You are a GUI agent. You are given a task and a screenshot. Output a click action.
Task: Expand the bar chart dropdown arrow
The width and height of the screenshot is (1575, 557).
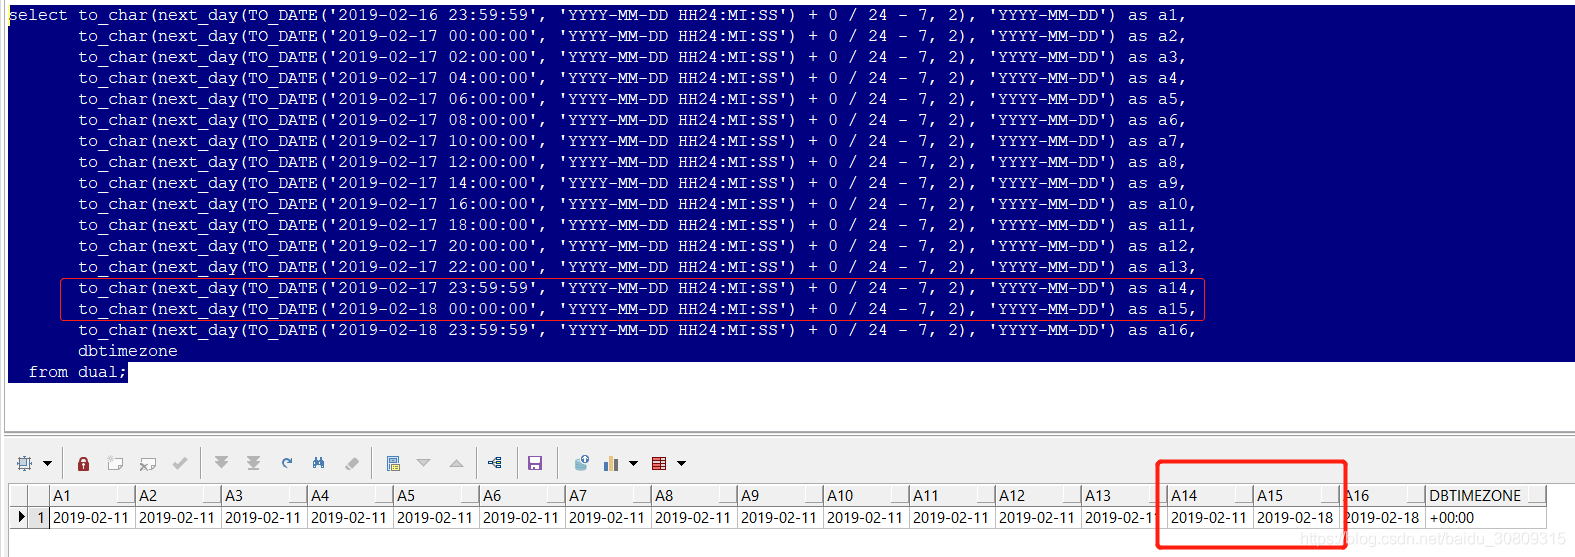(633, 464)
